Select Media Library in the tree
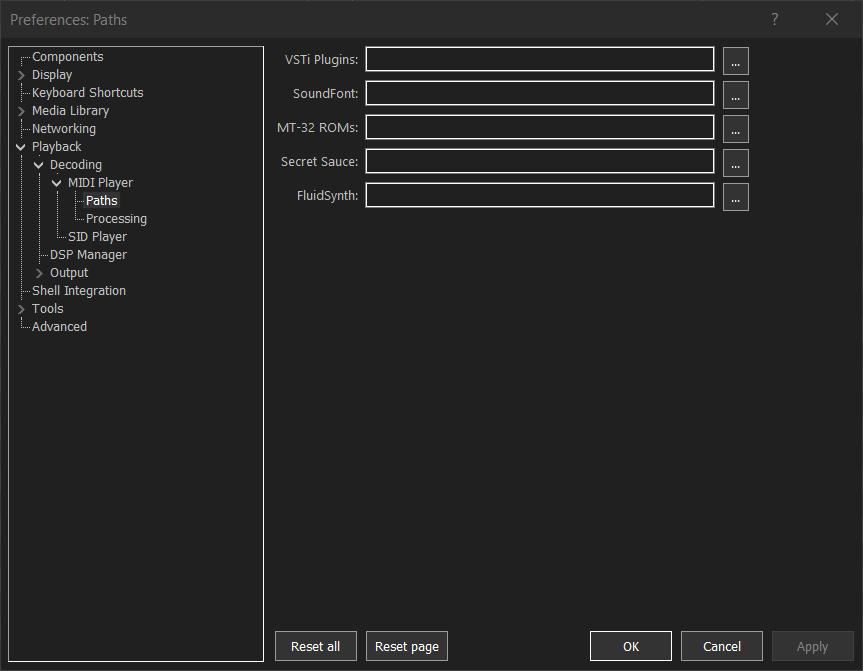The image size is (863, 671). 70,111
